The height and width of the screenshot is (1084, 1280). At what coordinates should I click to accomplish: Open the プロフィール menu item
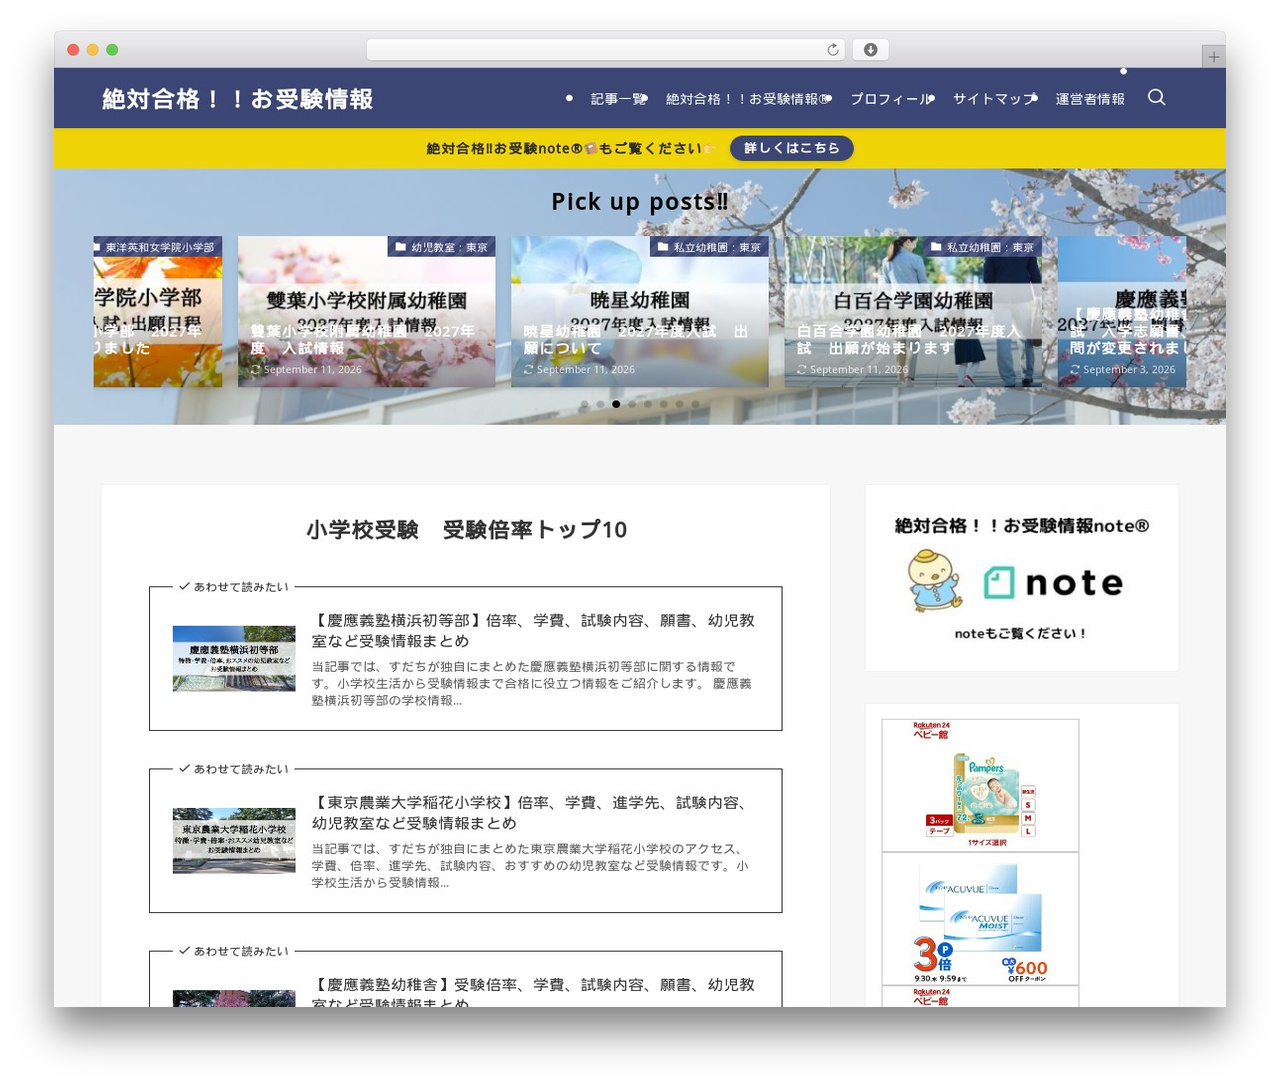(893, 99)
